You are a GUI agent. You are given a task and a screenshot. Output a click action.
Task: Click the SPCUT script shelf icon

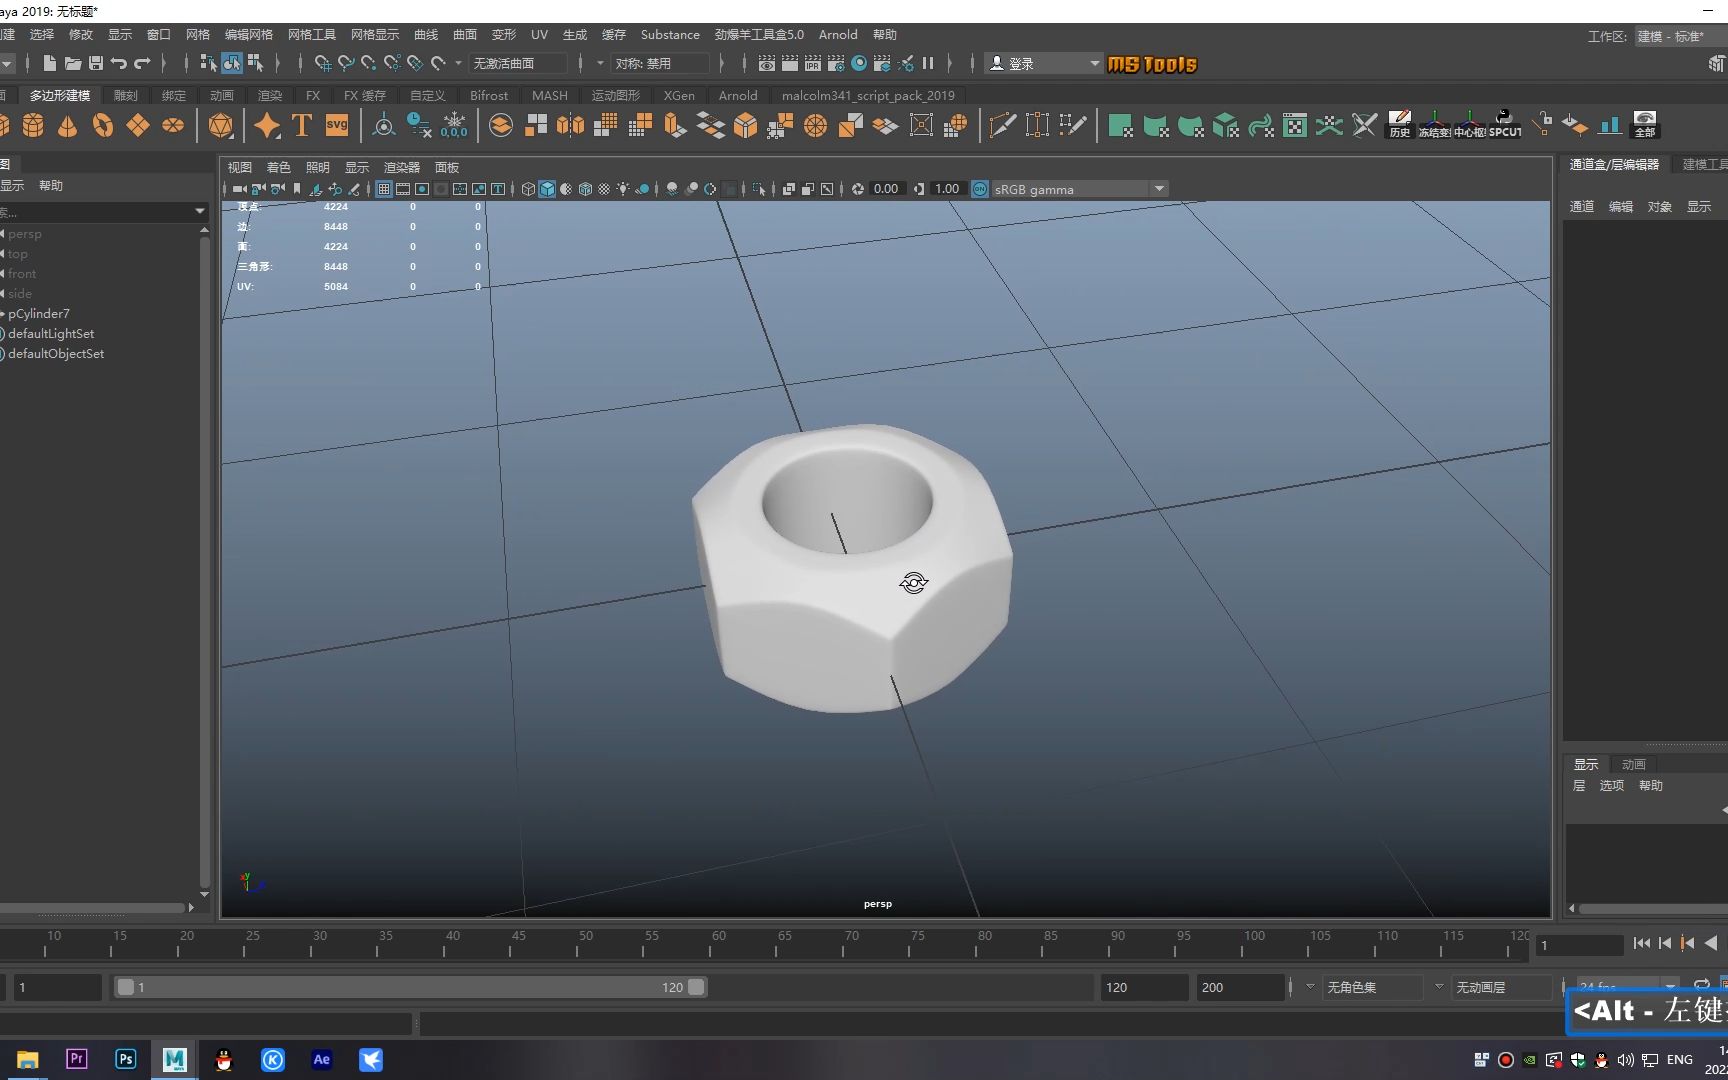pyautogui.click(x=1505, y=126)
